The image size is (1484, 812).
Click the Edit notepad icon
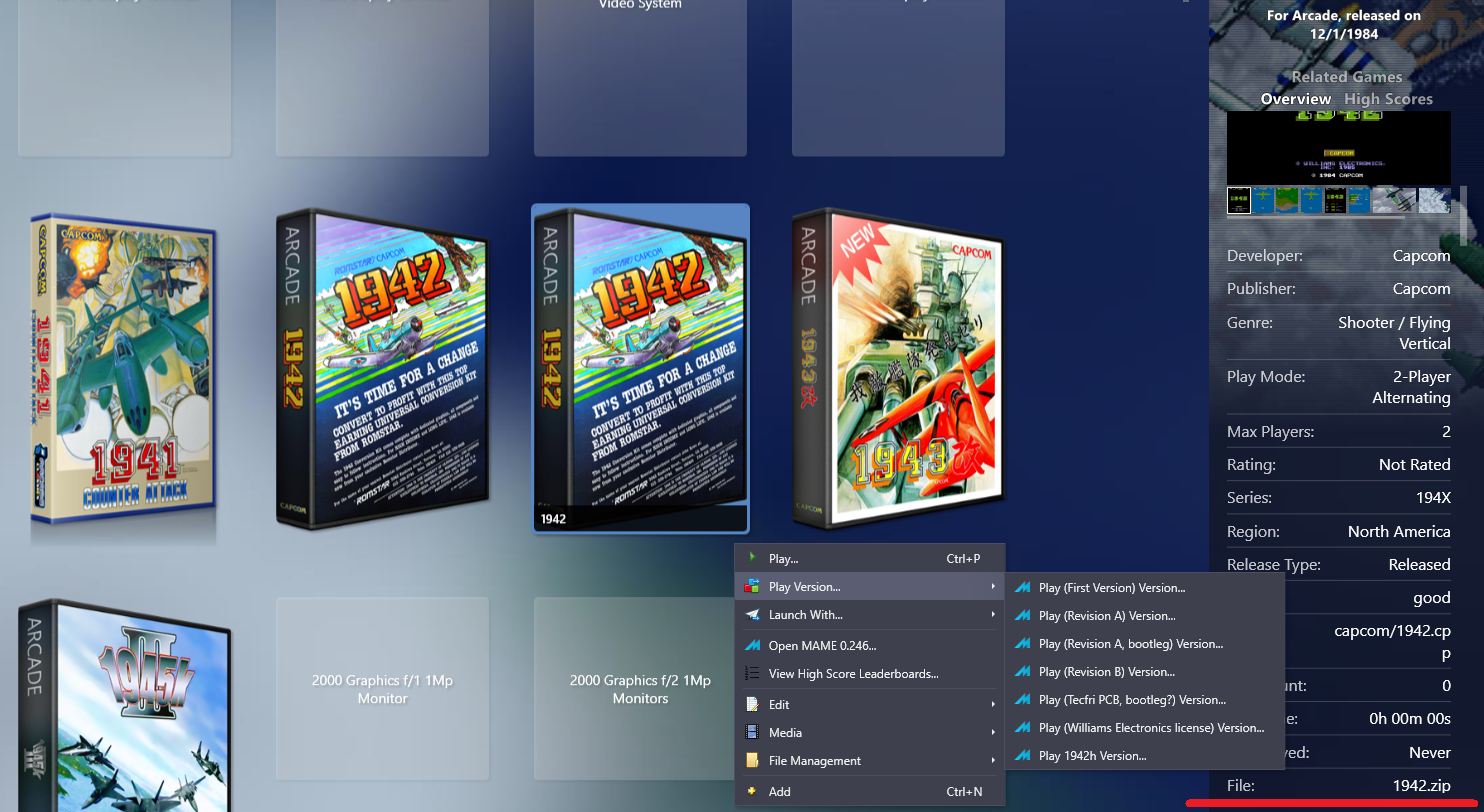752,705
